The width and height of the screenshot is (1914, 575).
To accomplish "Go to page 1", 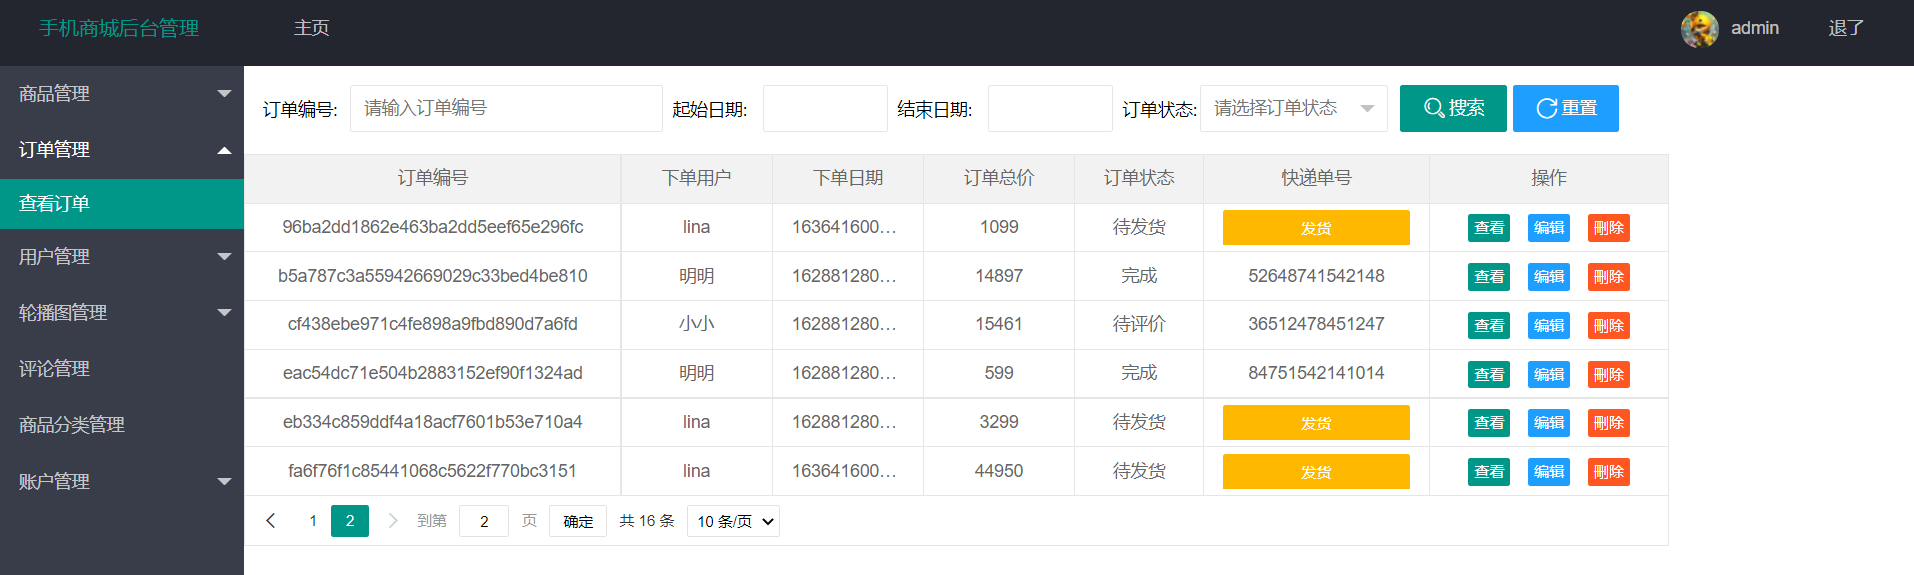I will click(313, 521).
